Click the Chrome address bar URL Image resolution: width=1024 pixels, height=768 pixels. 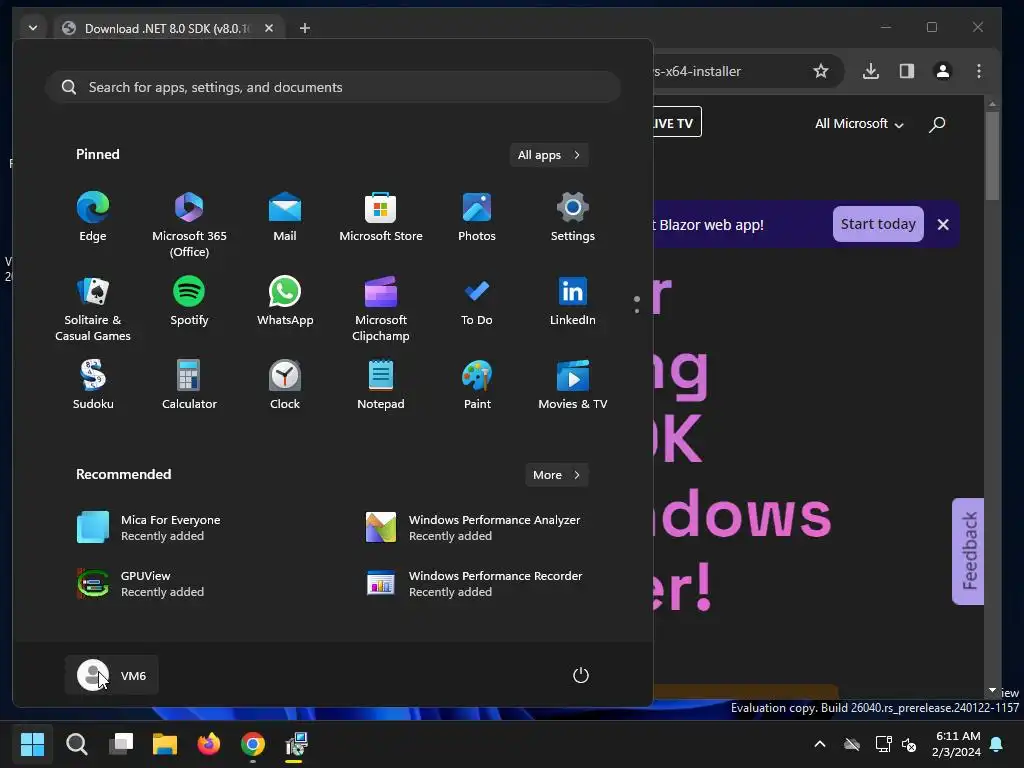click(697, 71)
